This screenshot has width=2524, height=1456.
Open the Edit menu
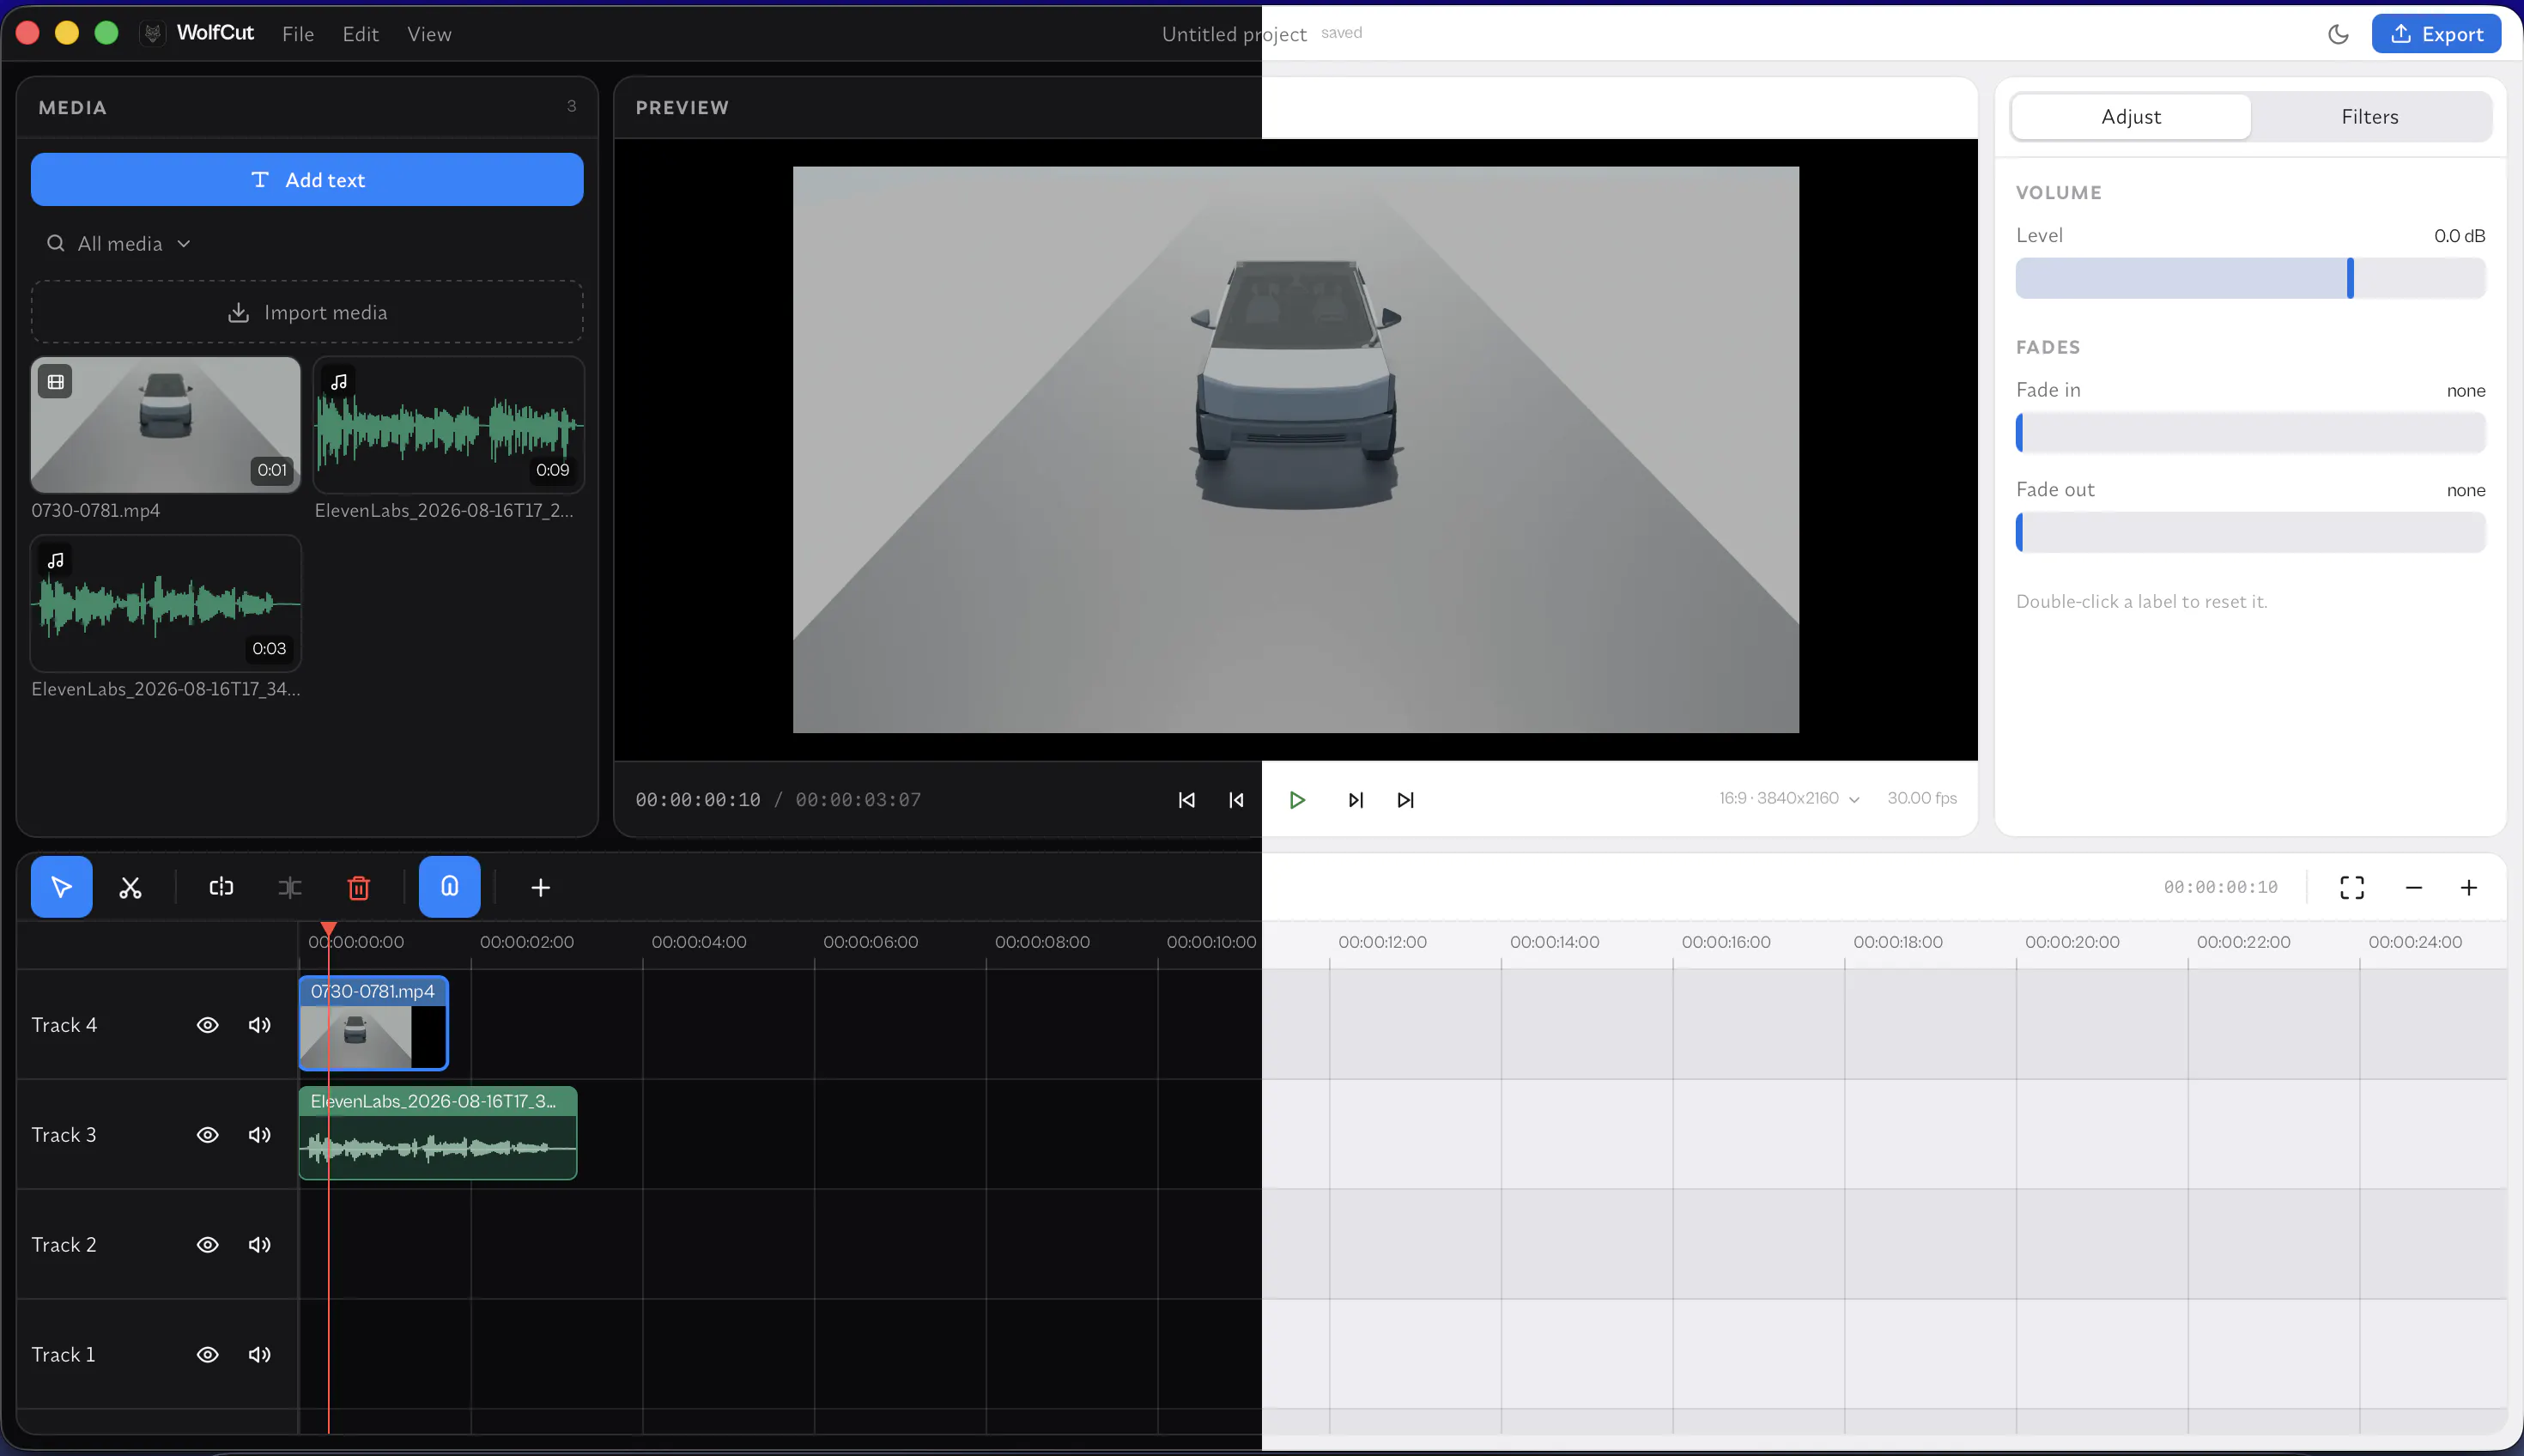tap(361, 34)
